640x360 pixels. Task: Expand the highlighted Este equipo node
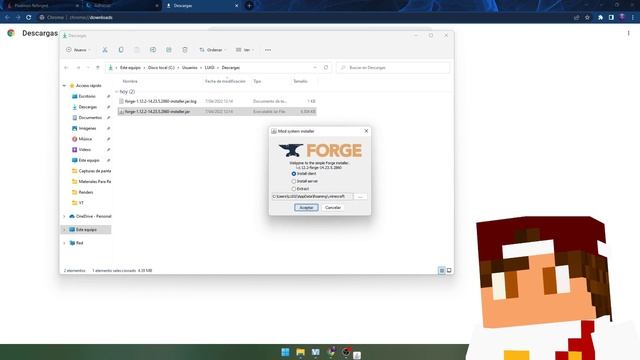pyautogui.click(x=64, y=230)
